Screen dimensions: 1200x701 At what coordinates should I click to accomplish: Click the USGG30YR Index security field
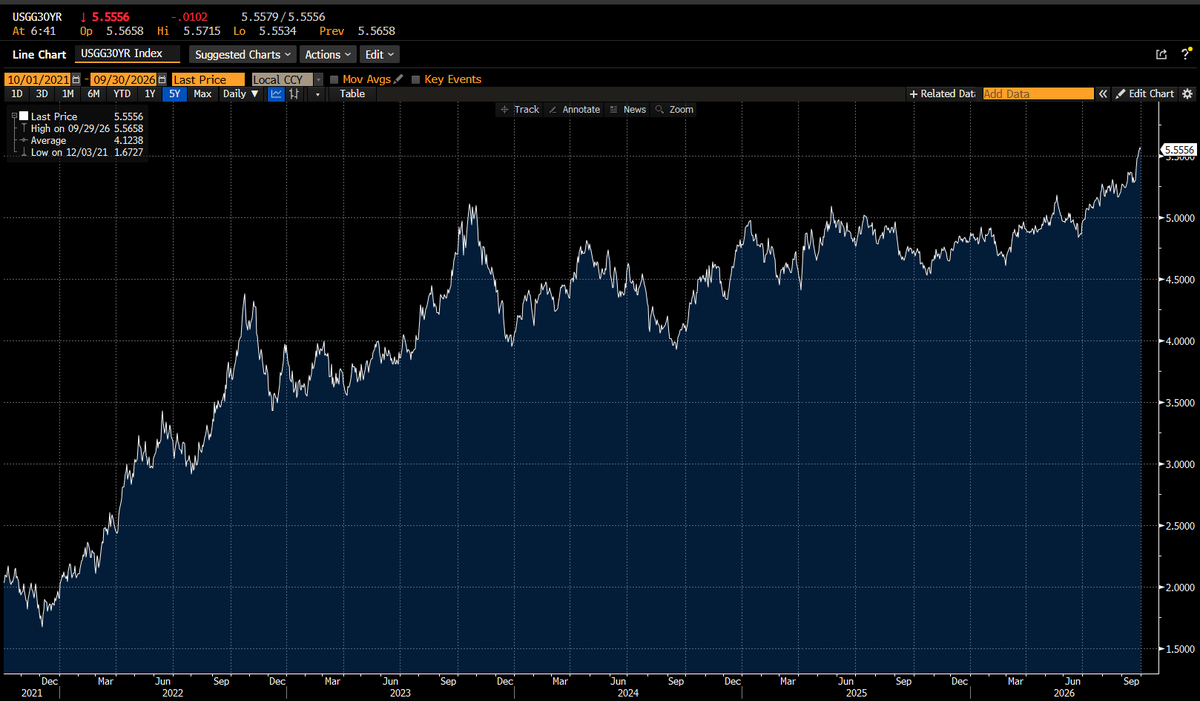128,54
